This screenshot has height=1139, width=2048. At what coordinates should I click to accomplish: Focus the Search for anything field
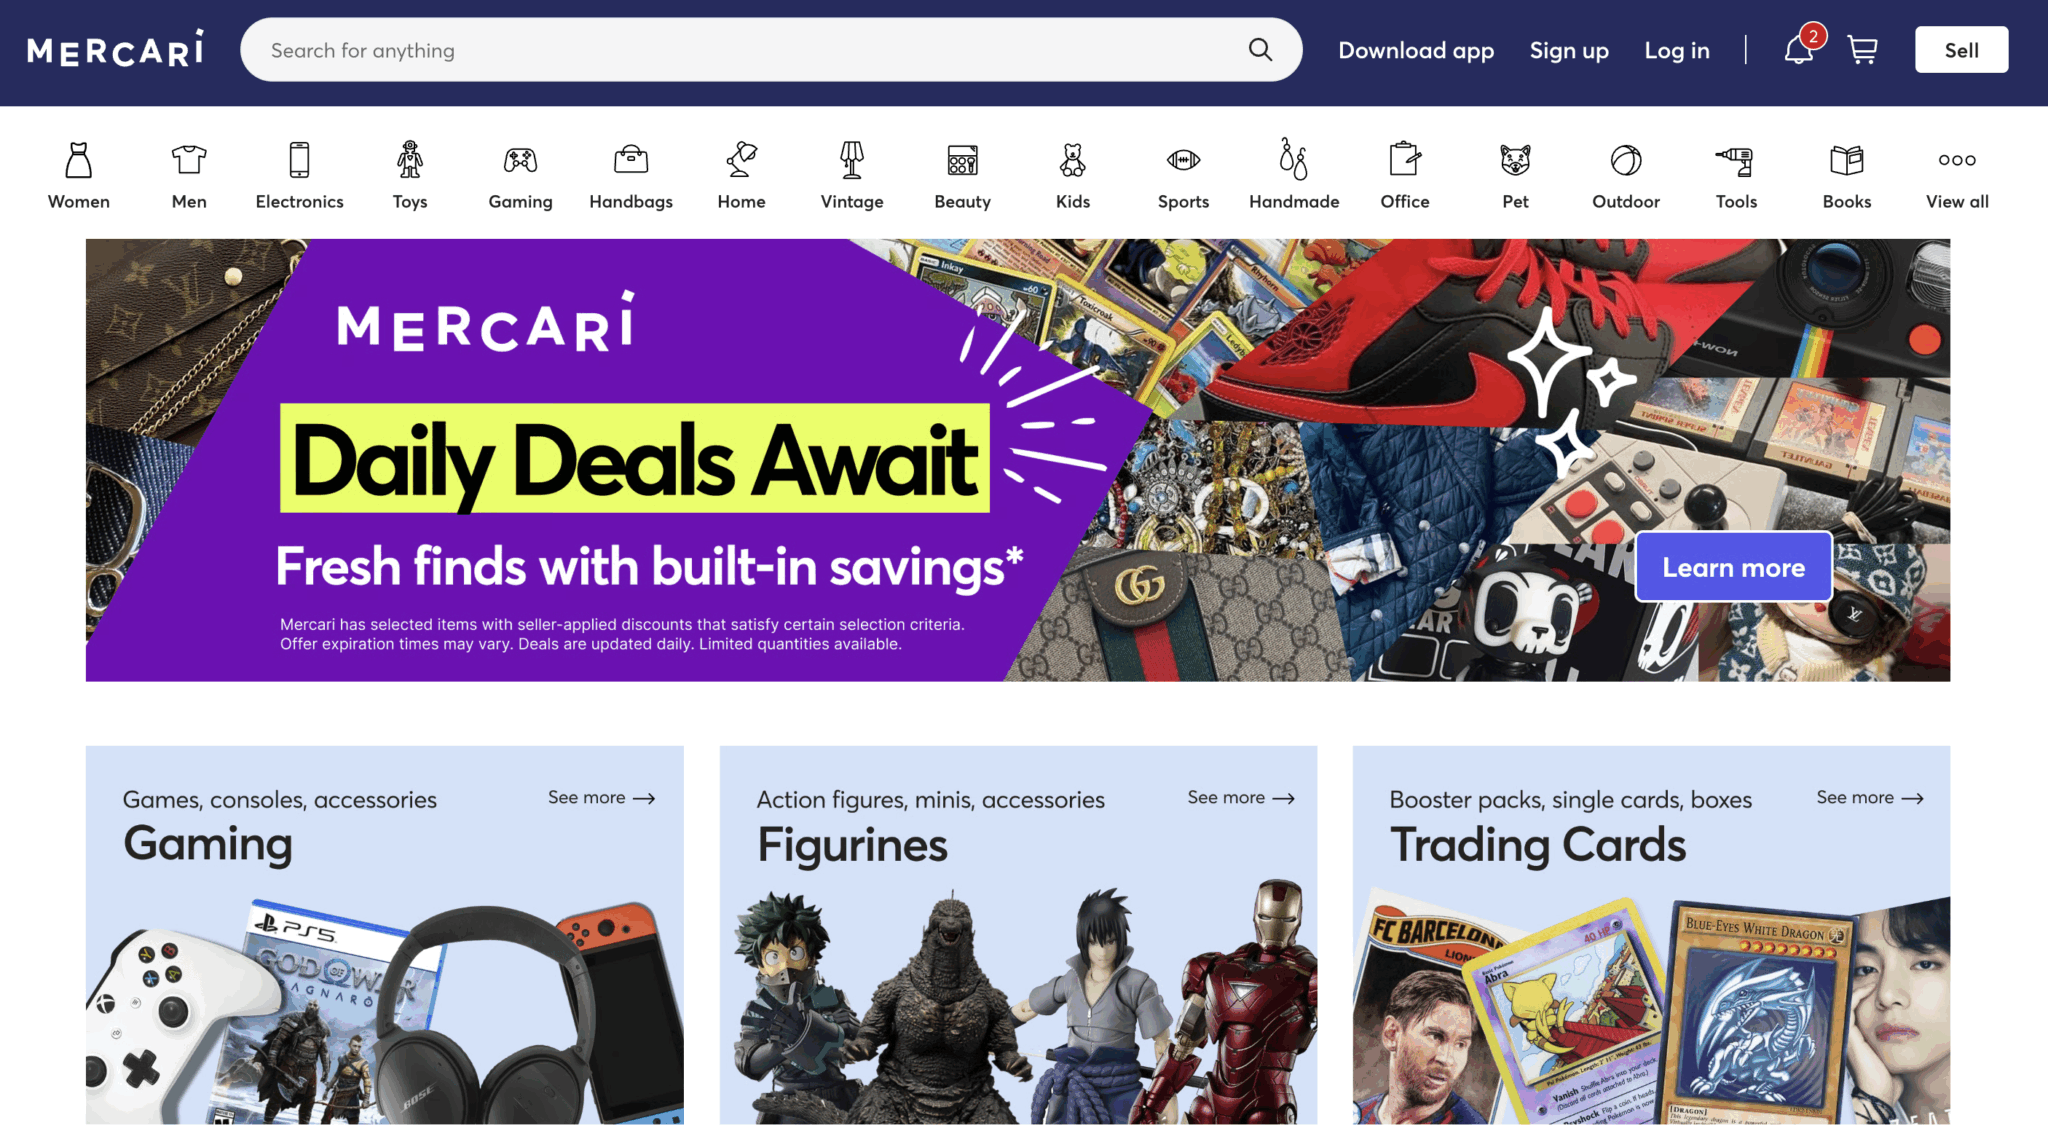pyautogui.click(x=771, y=50)
